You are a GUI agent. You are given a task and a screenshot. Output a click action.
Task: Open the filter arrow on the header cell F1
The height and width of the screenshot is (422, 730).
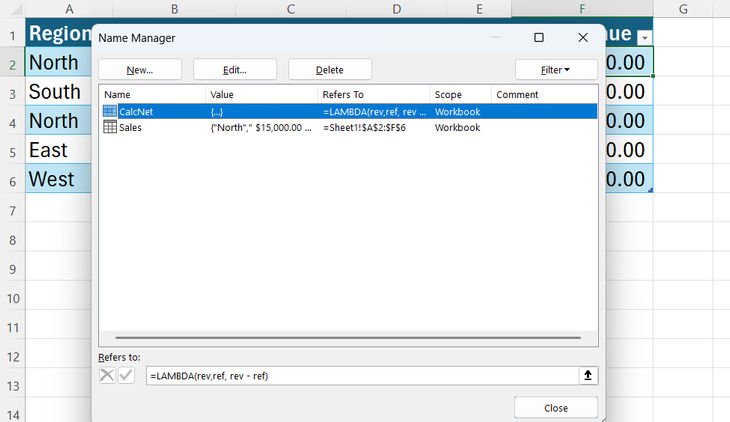(x=644, y=37)
